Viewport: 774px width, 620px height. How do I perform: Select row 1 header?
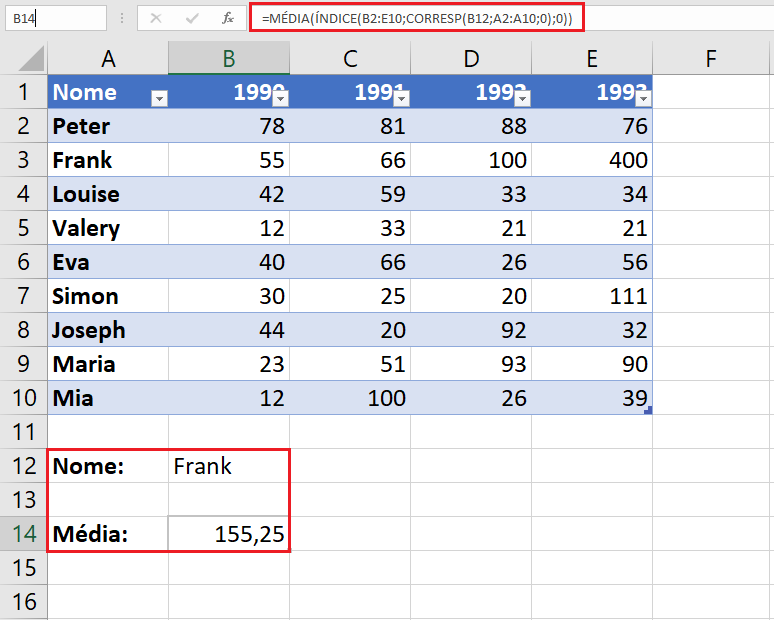tap(23, 92)
